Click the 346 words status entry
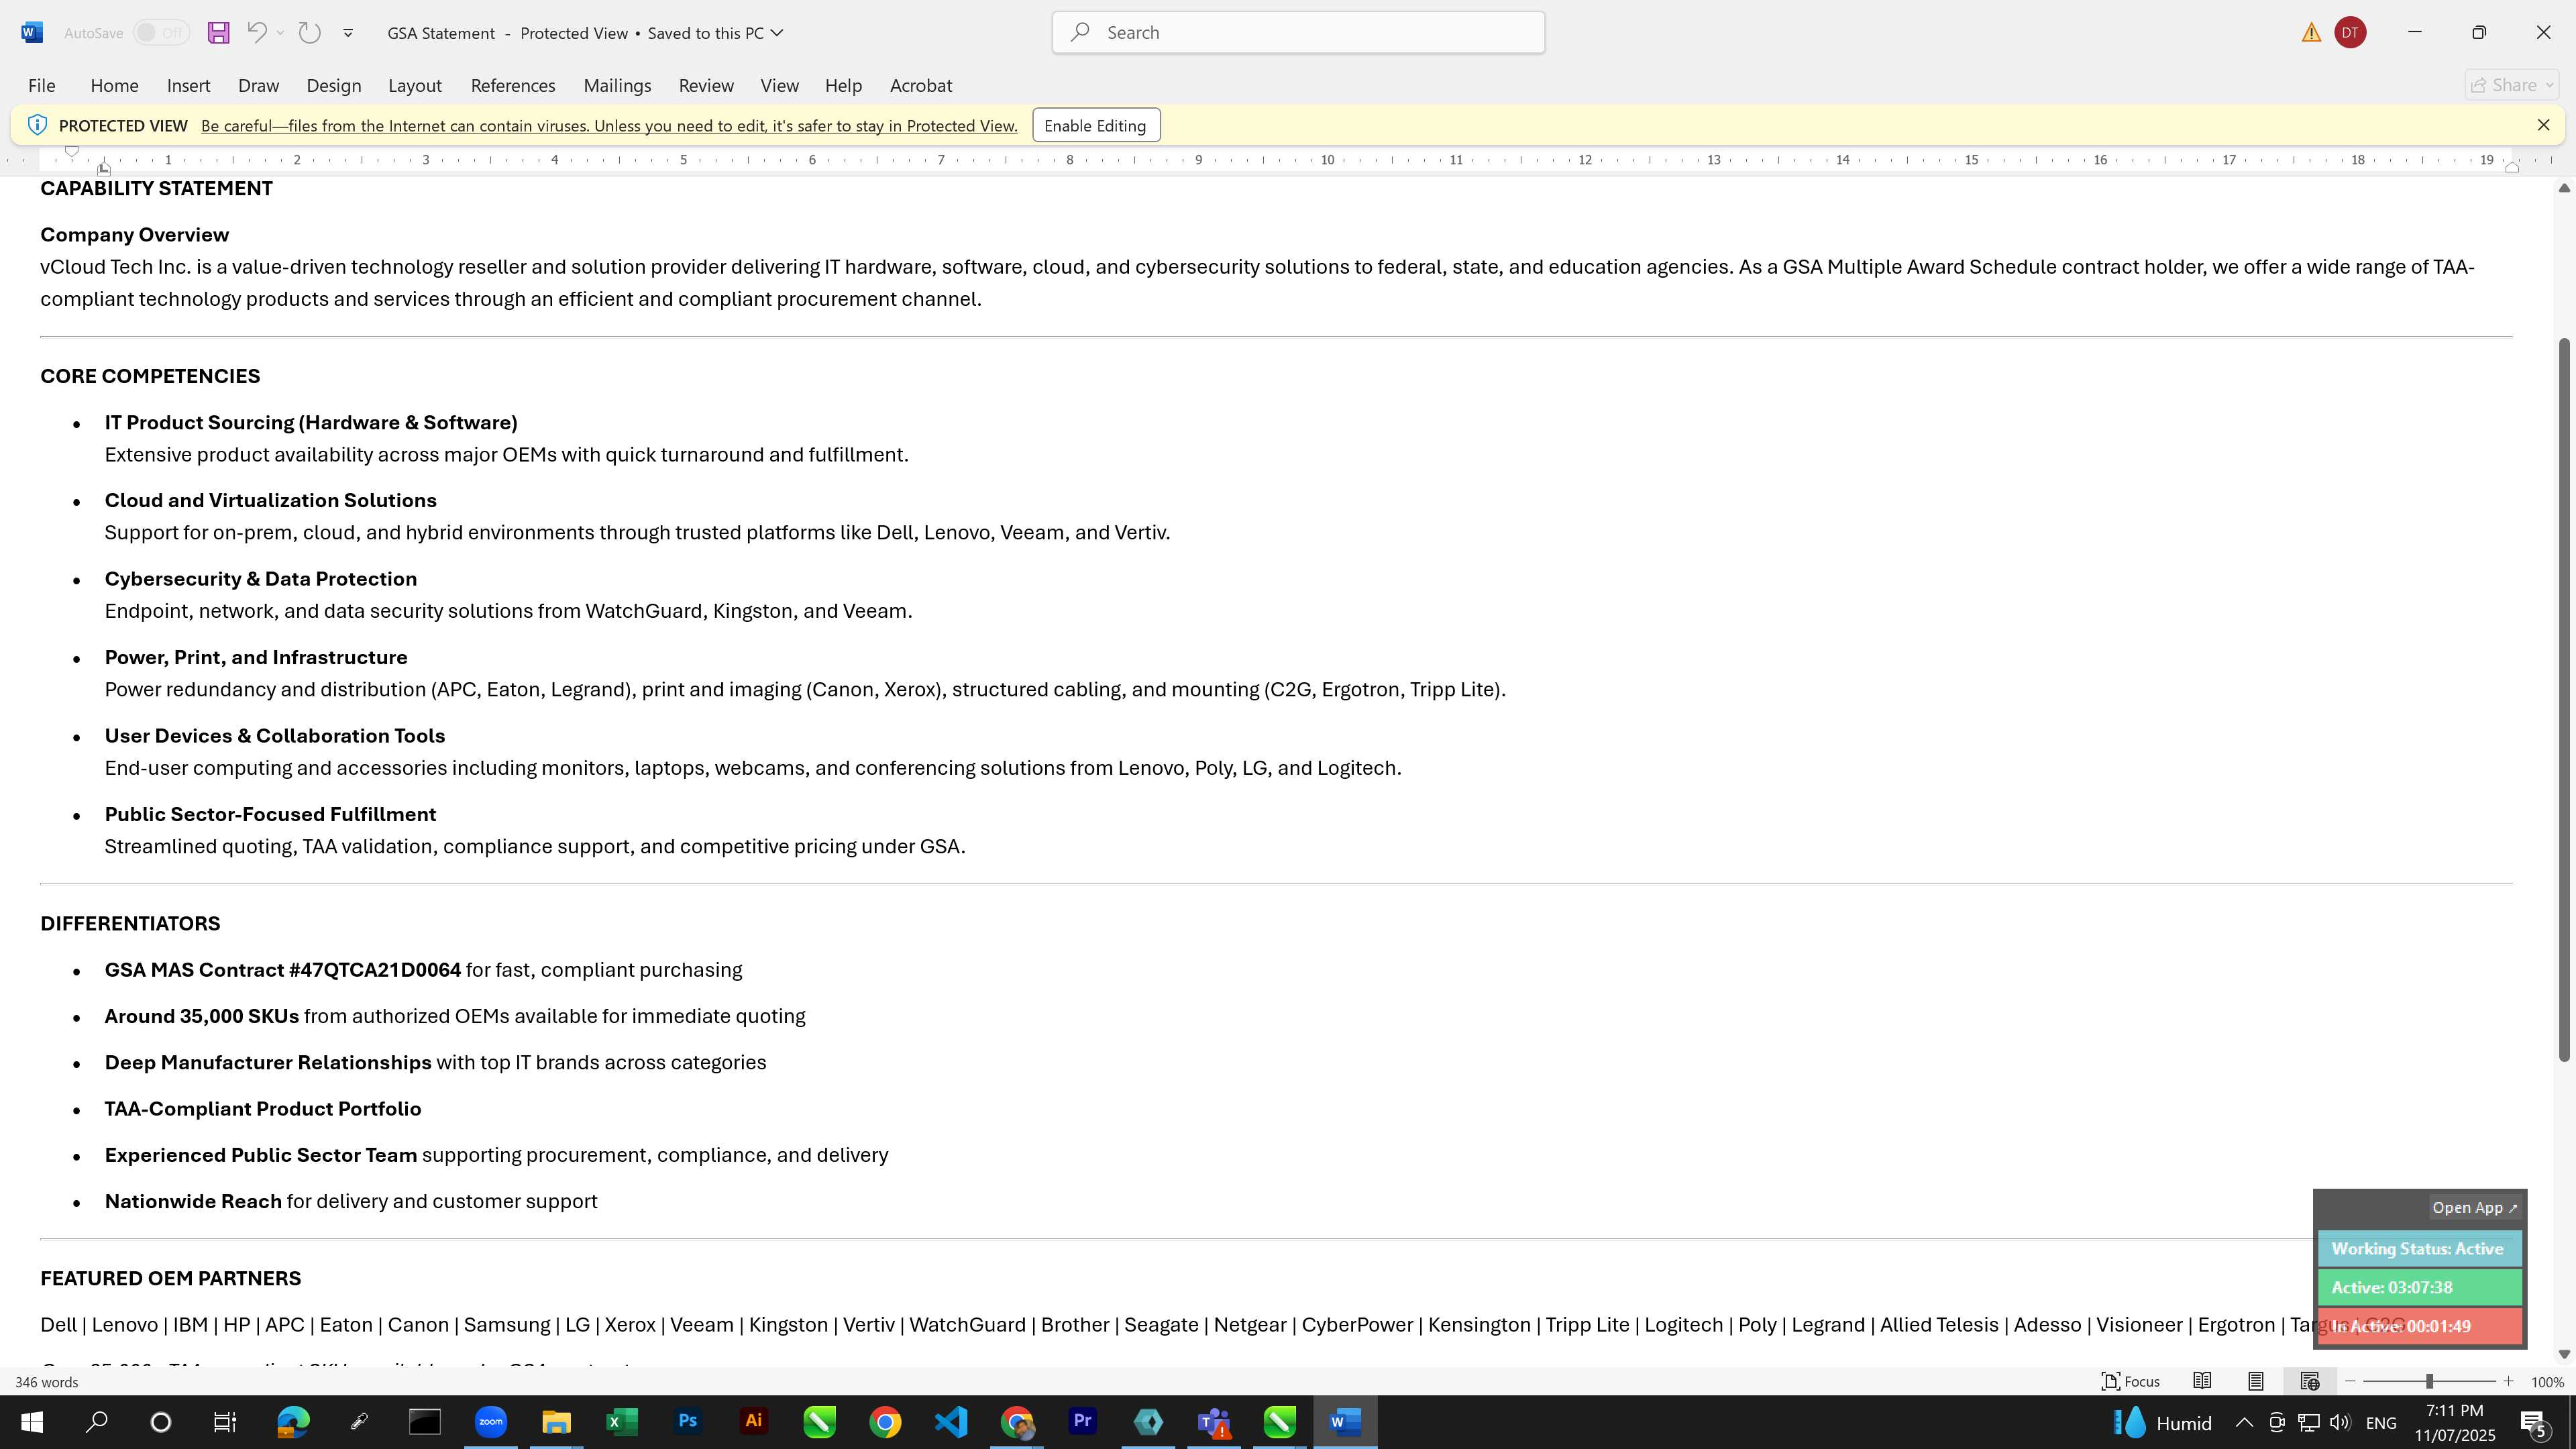The width and height of the screenshot is (2576, 1449). pos(46,1382)
